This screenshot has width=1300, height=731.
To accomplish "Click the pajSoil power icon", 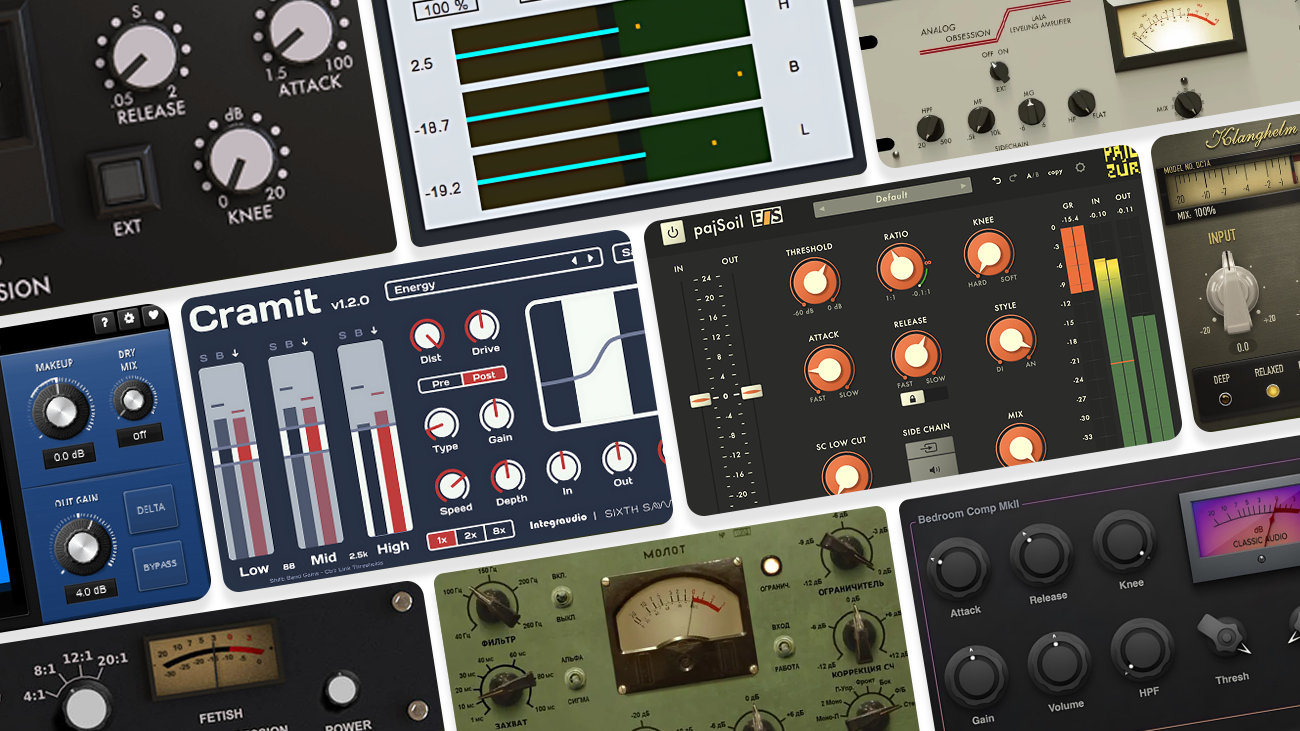I will (x=674, y=232).
